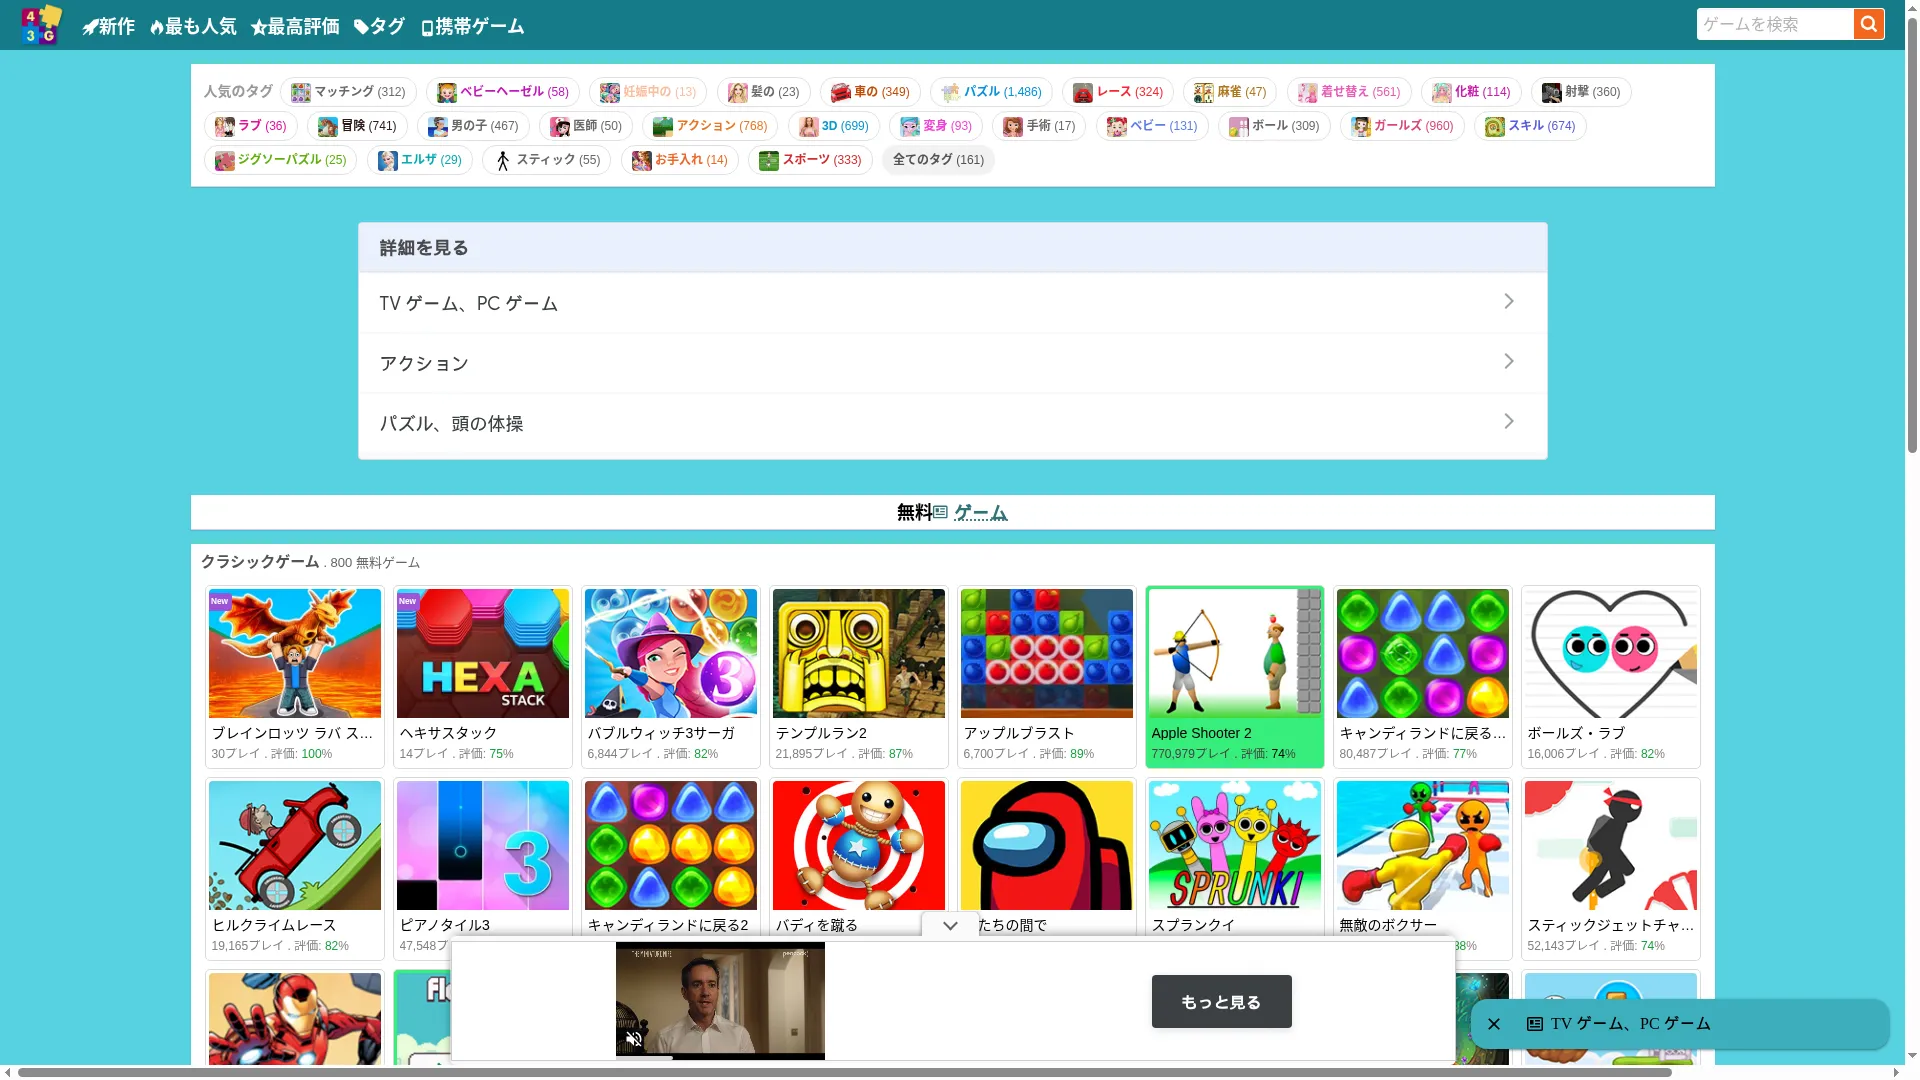The image size is (1920, 1080).
Task: Open the ブレインロッツ ラバ game thumbnail
Action: click(294, 653)
